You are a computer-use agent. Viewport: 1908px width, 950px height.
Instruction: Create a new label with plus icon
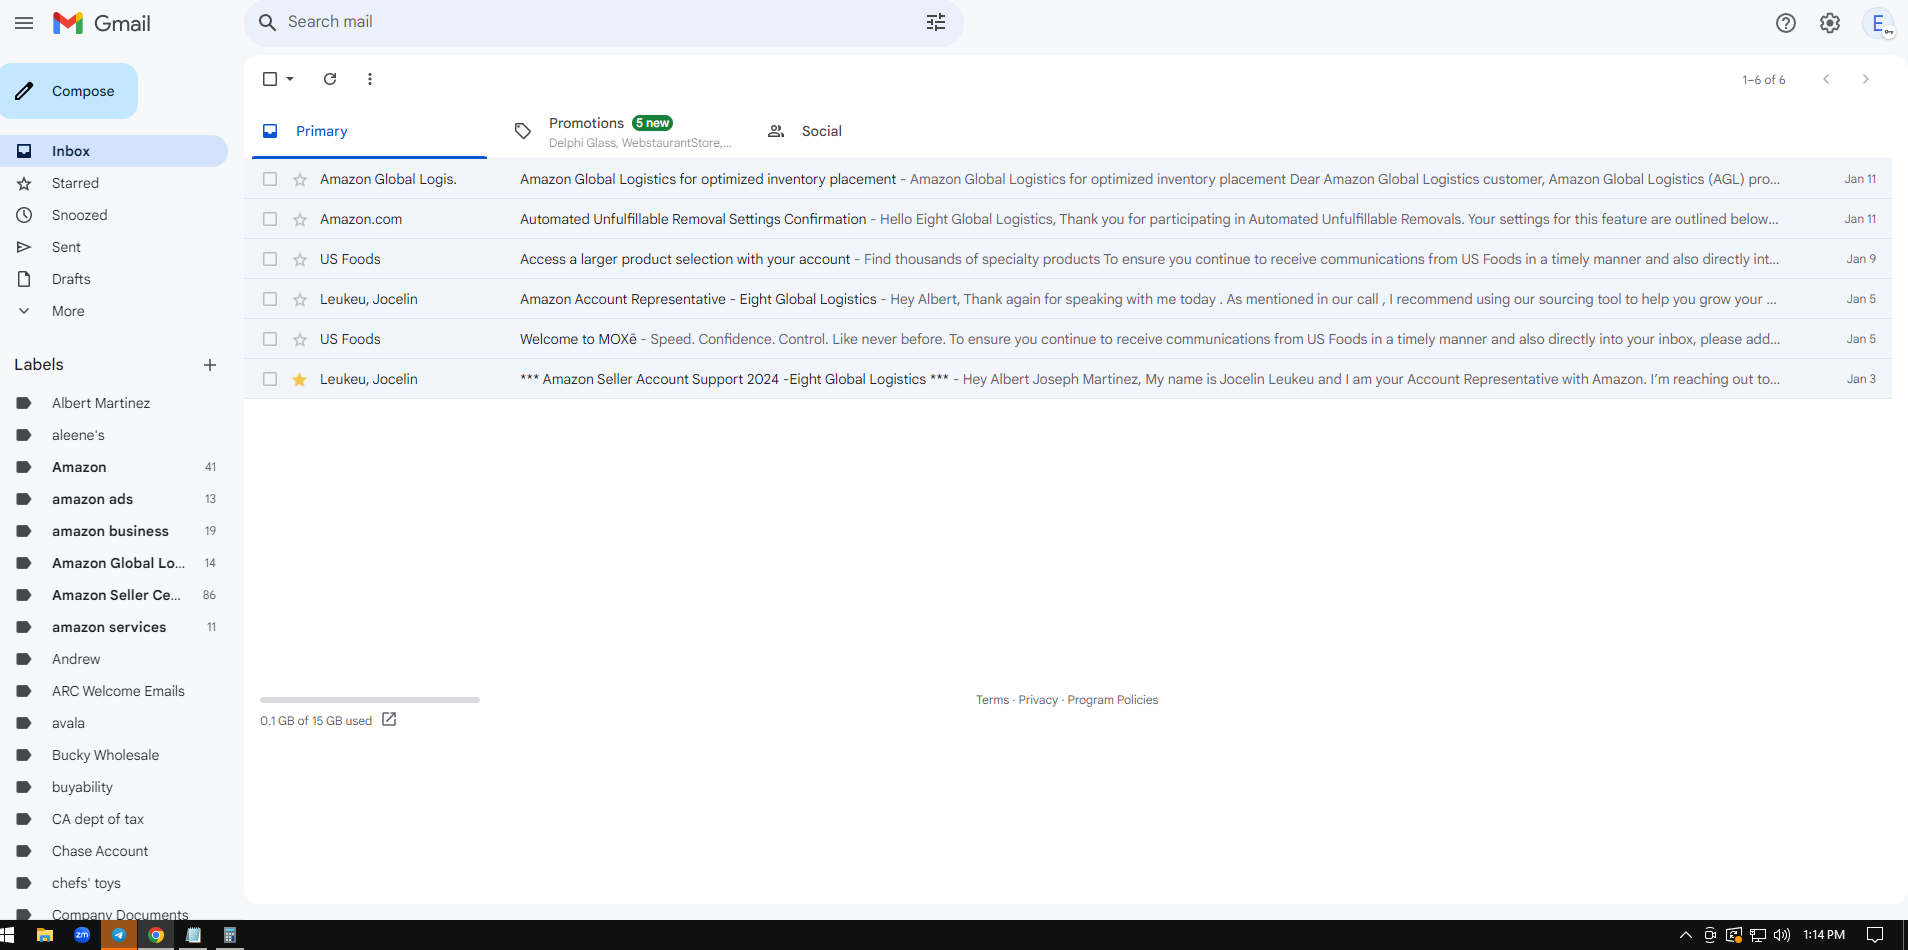[210, 365]
